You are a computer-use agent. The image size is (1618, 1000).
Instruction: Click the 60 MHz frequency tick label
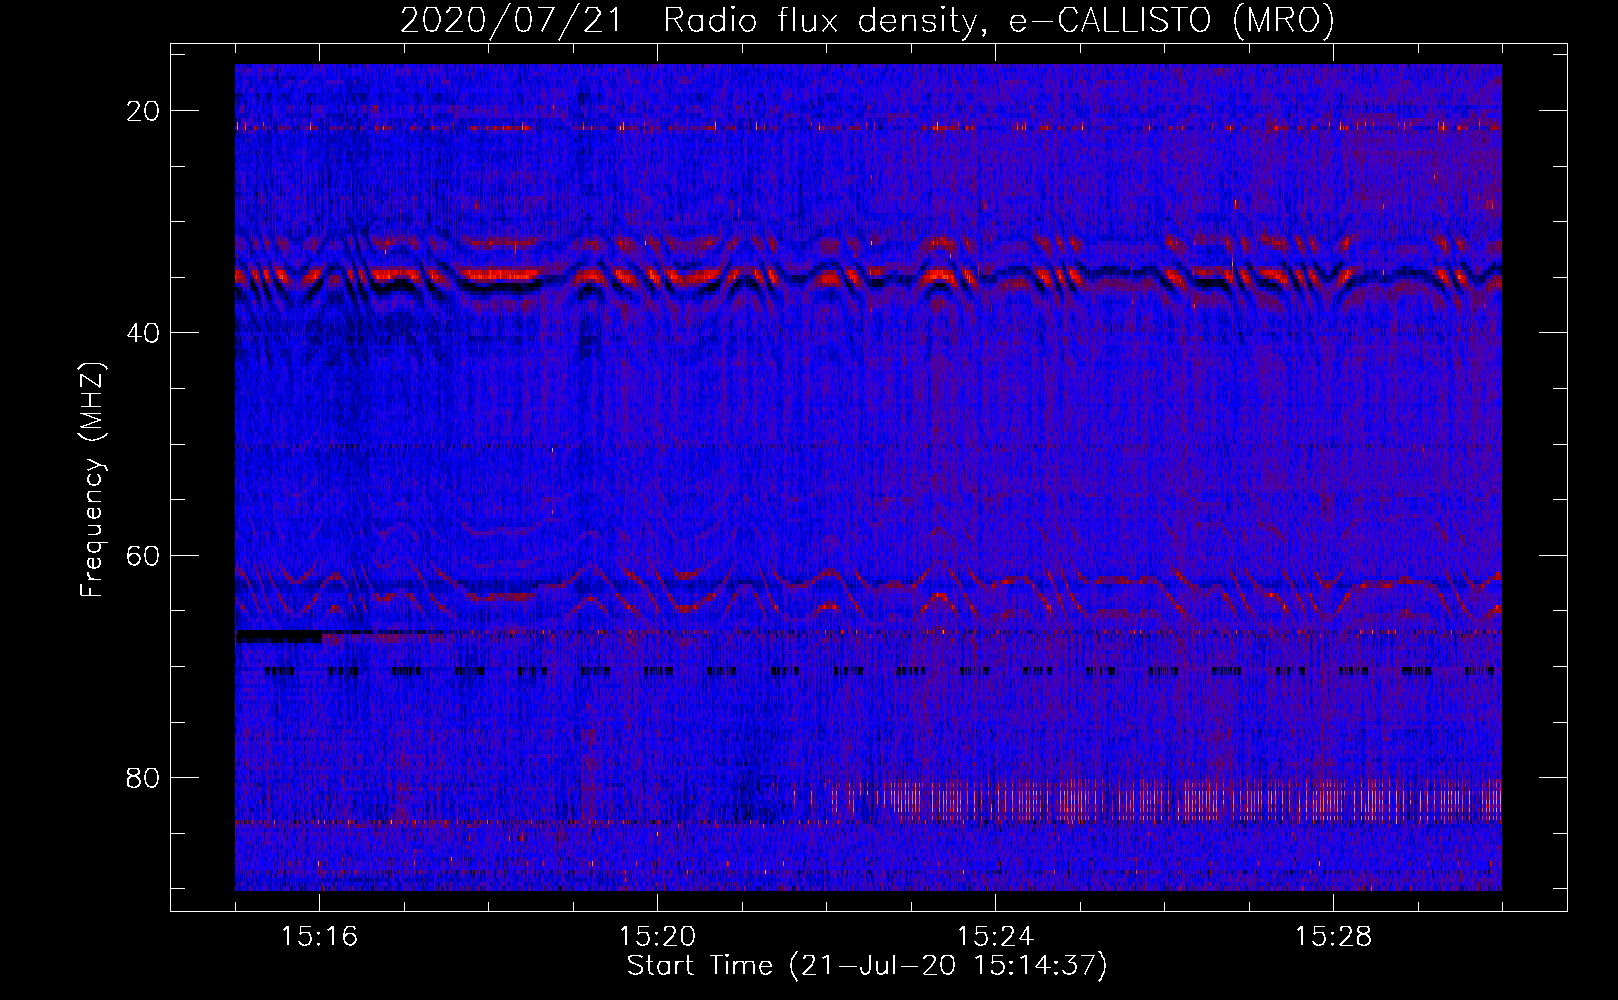pyautogui.click(x=144, y=555)
